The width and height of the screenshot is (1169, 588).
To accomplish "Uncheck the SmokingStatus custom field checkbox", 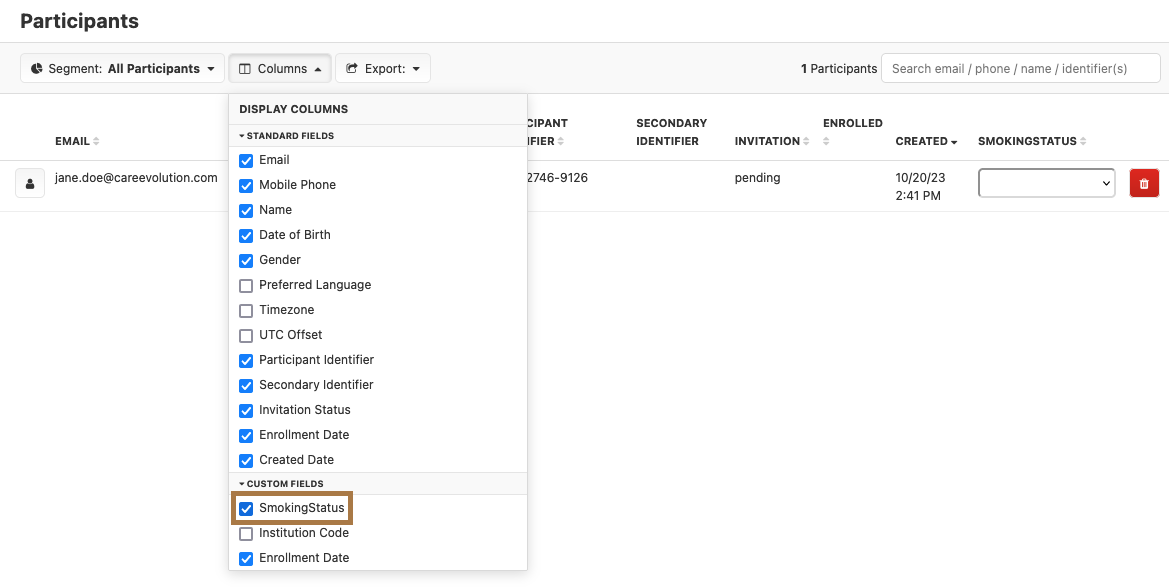I will pyautogui.click(x=246, y=508).
